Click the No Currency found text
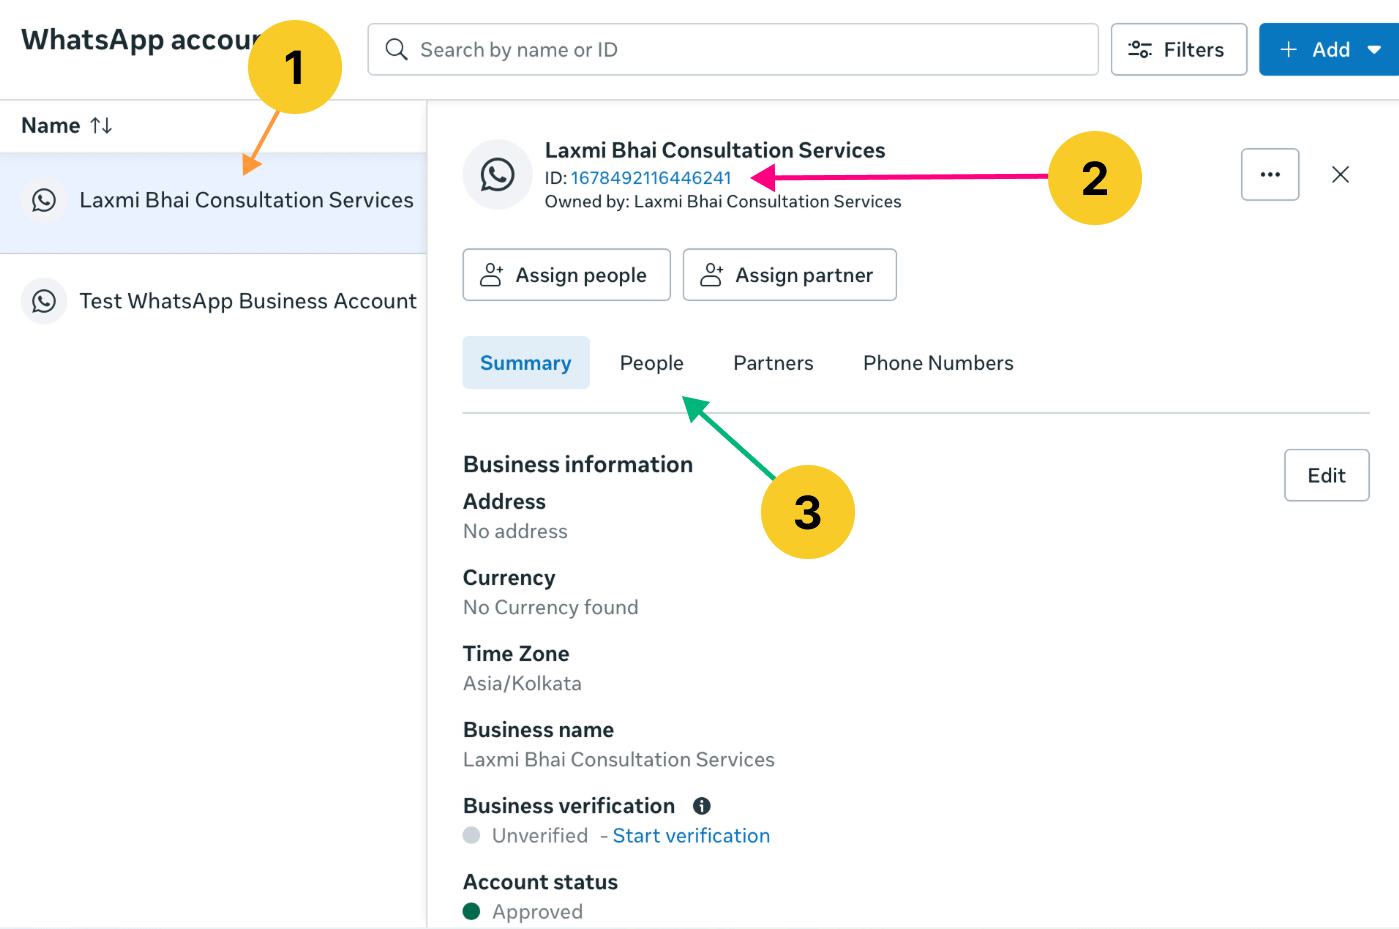 (550, 608)
